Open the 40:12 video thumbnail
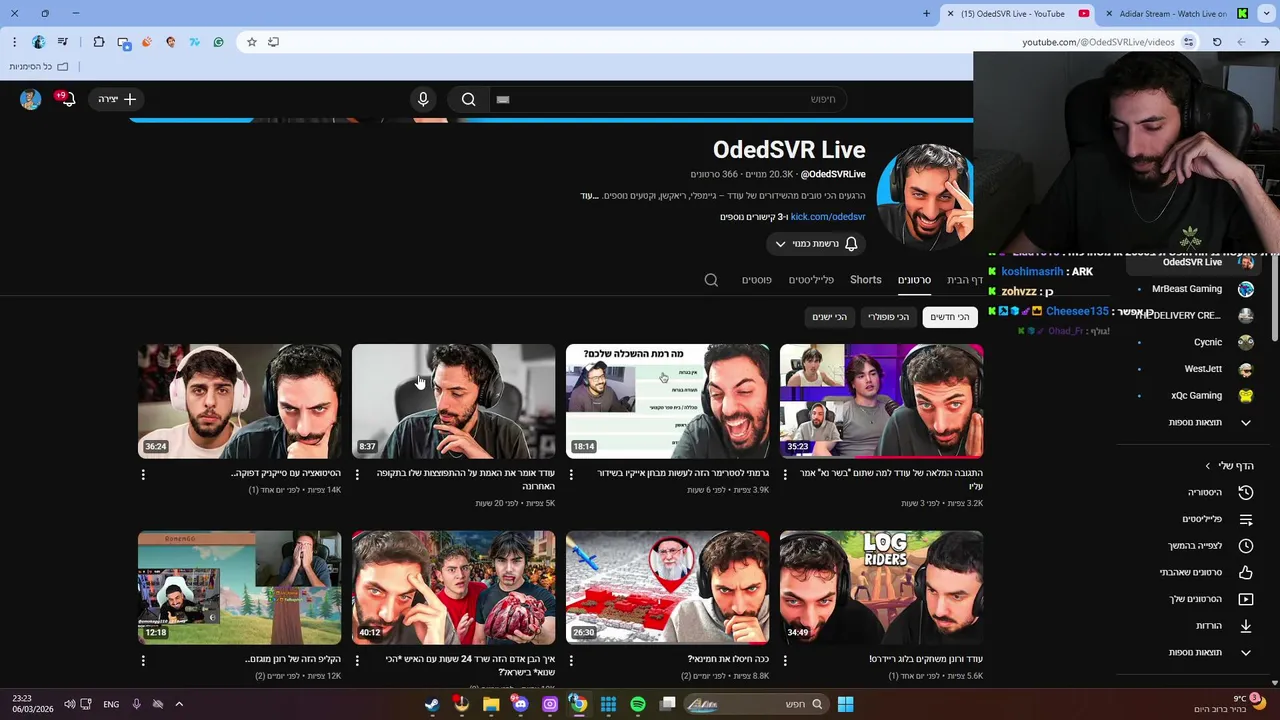 [x=453, y=587]
